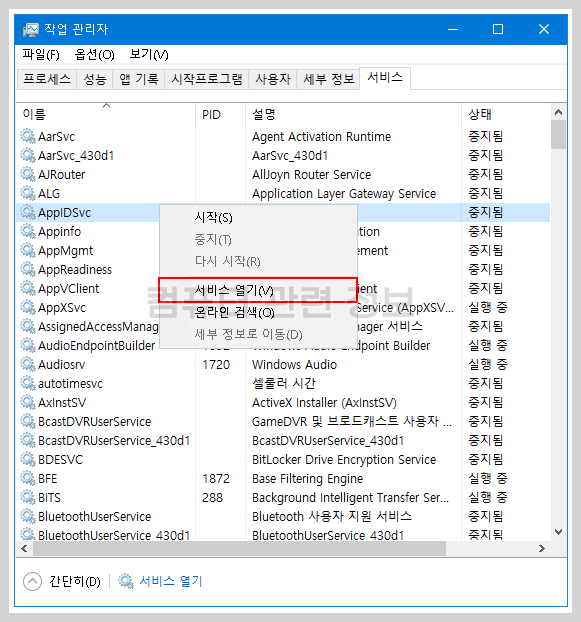This screenshot has width=581, height=622.
Task: Sort by the PID column header
Action: [221, 115]
